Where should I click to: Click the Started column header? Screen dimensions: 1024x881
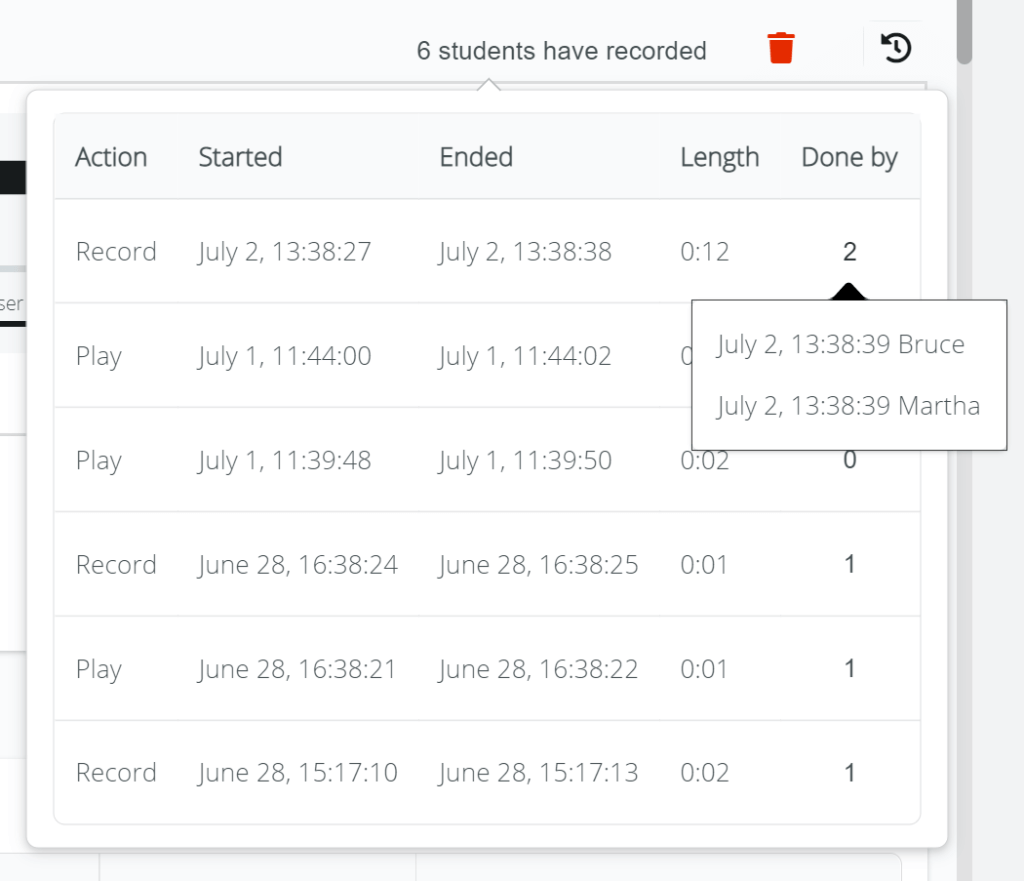[240, 157]
